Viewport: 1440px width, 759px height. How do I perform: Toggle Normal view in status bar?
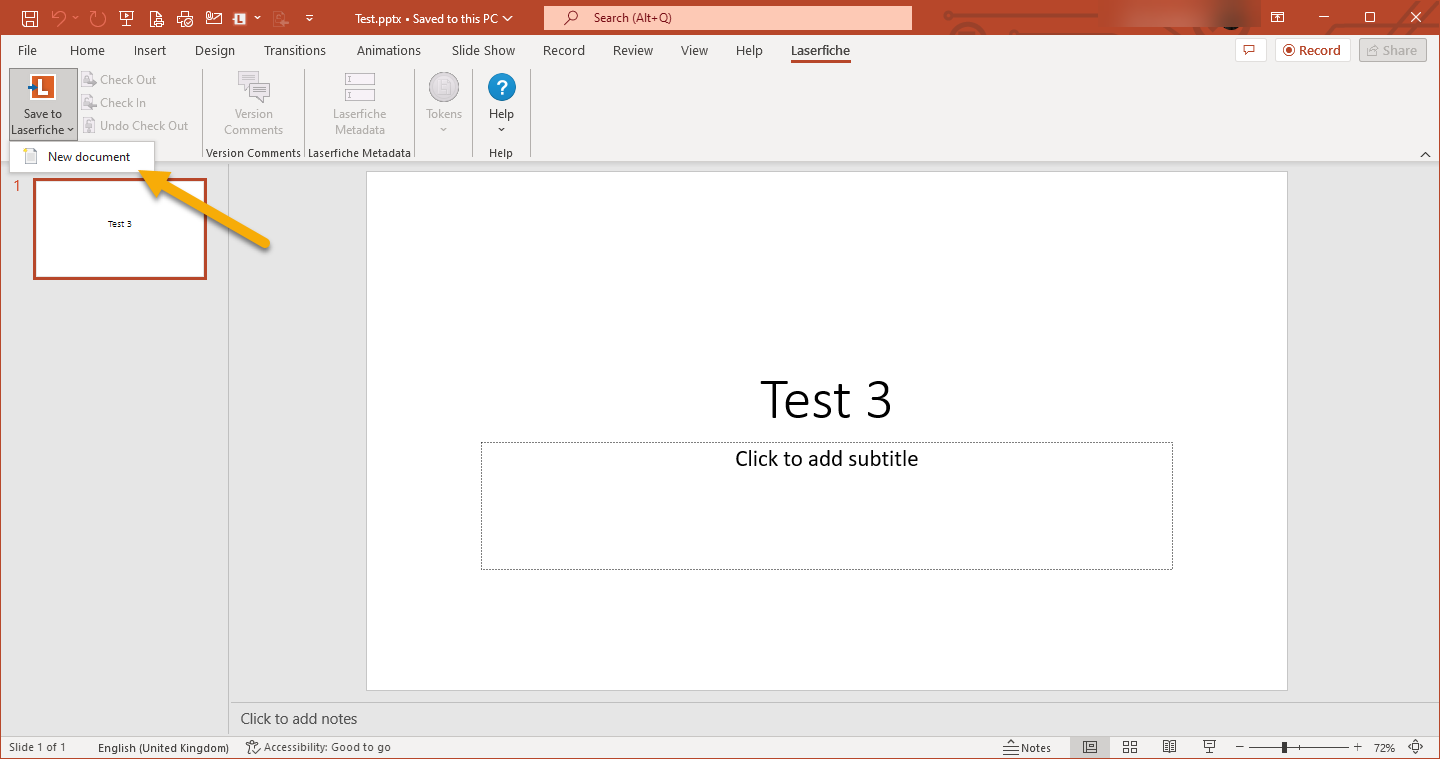tap(1090, 747)
